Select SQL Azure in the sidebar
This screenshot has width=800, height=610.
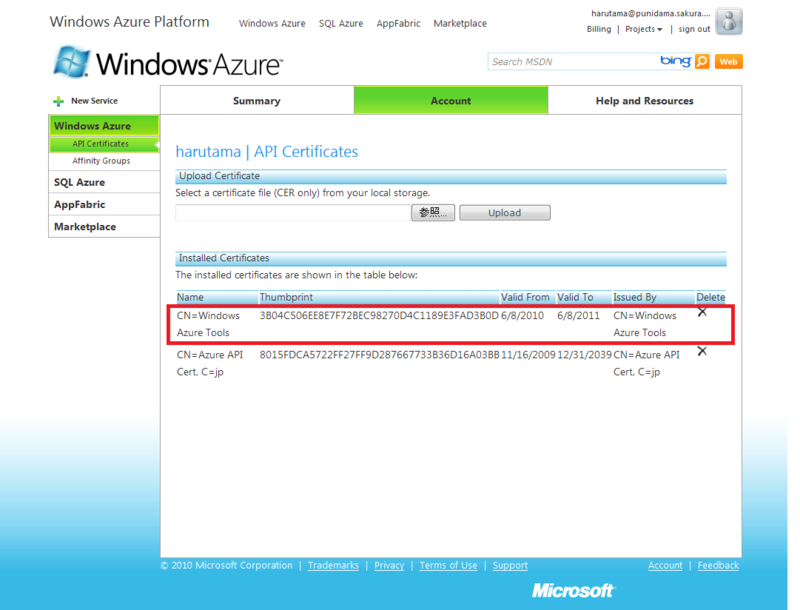[104, 182]
